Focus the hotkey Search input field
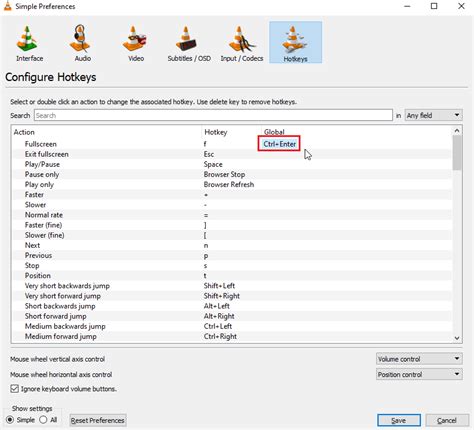The image size is (474, 430). pos(213,115)
